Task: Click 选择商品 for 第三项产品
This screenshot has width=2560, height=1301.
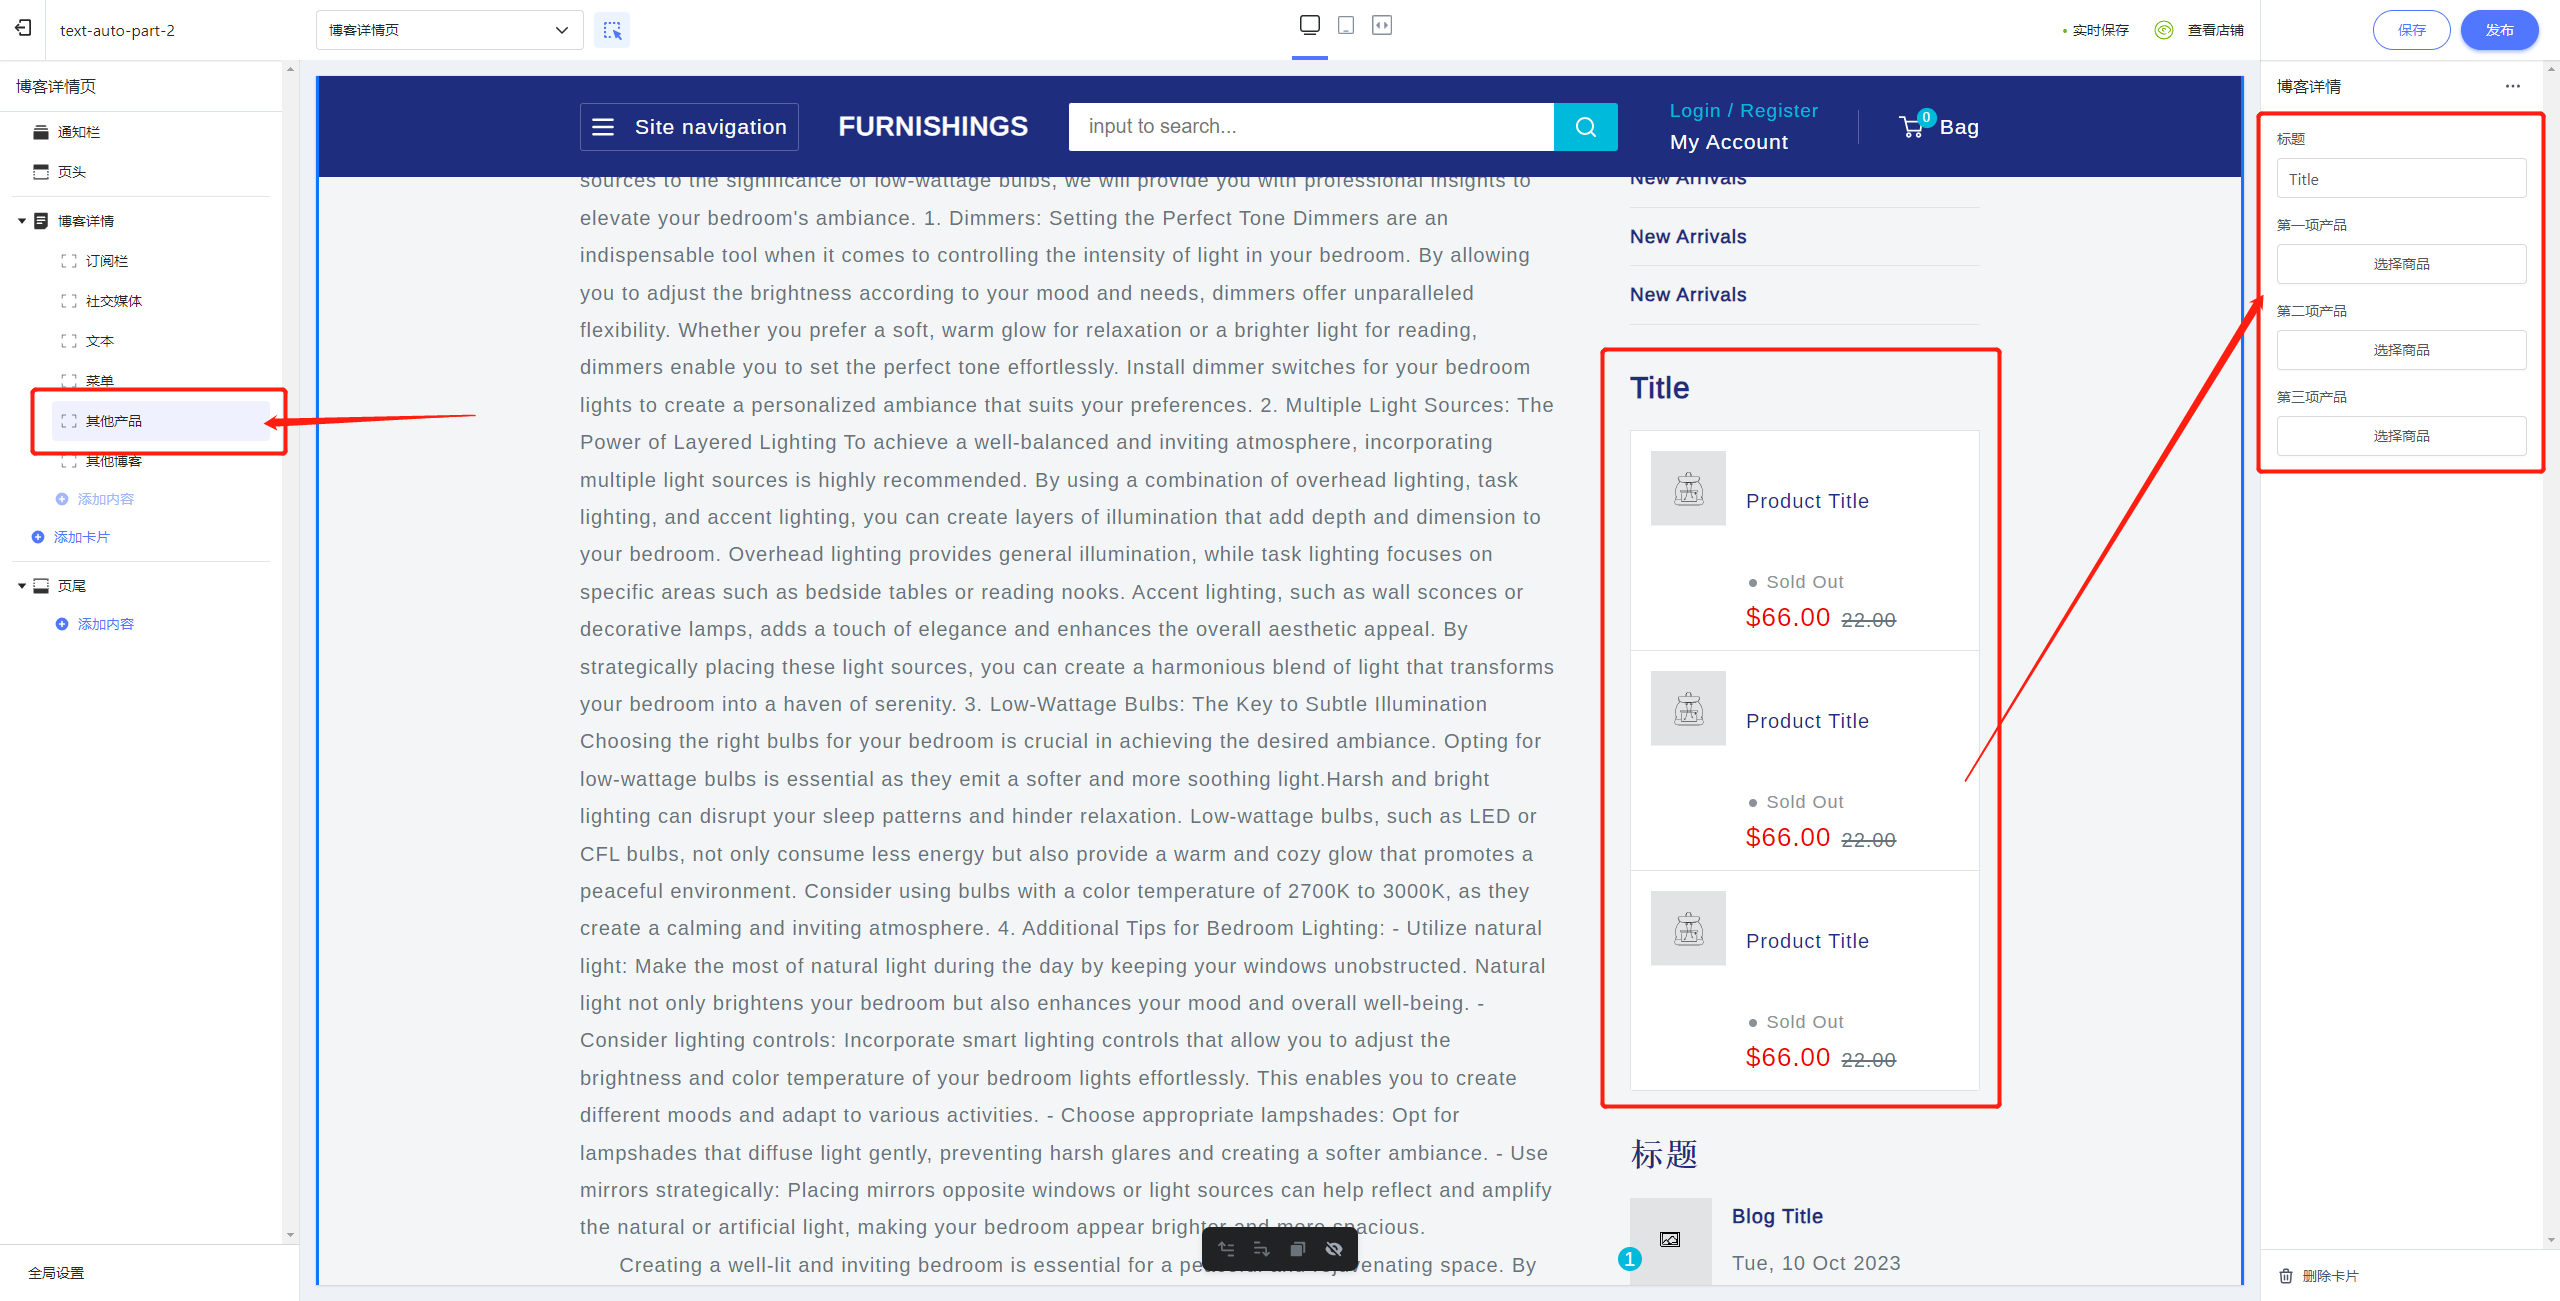Action: tap(2401, 436)
